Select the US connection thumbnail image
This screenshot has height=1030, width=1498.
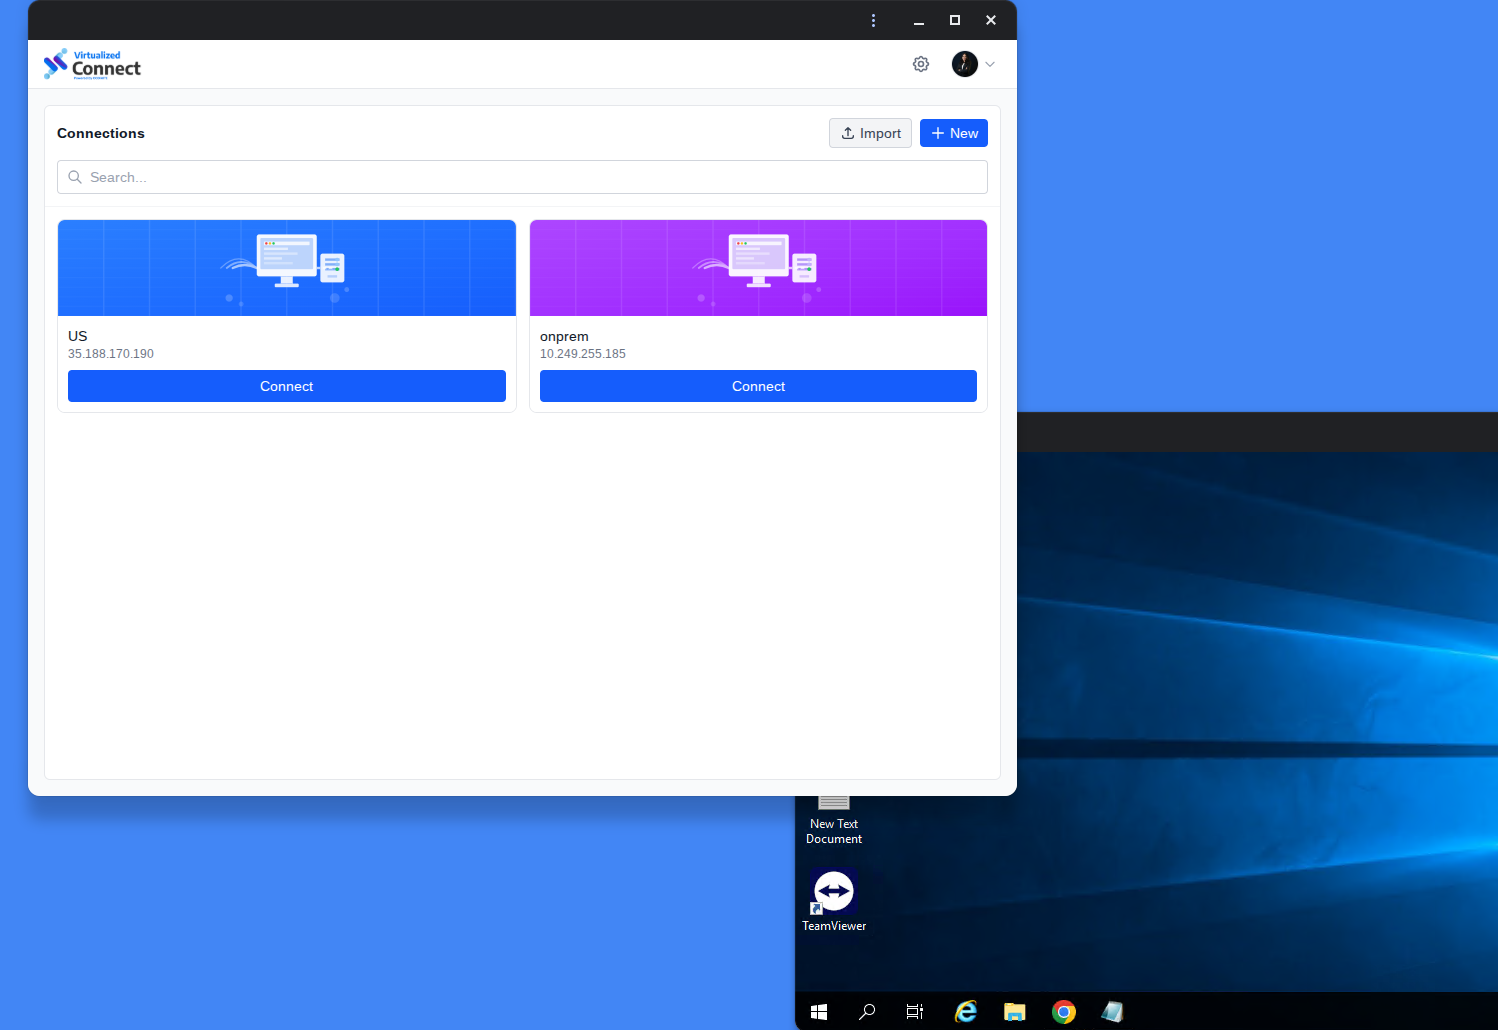point(286,267)
